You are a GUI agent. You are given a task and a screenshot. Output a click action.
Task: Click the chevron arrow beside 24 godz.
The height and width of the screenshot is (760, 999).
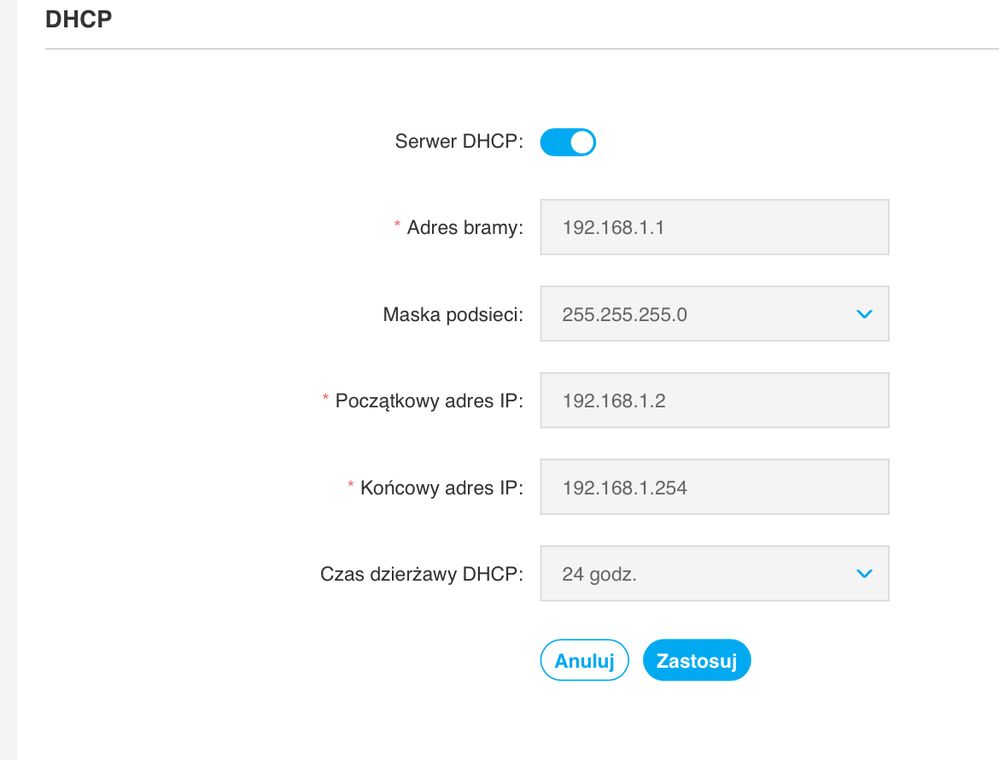865,574
